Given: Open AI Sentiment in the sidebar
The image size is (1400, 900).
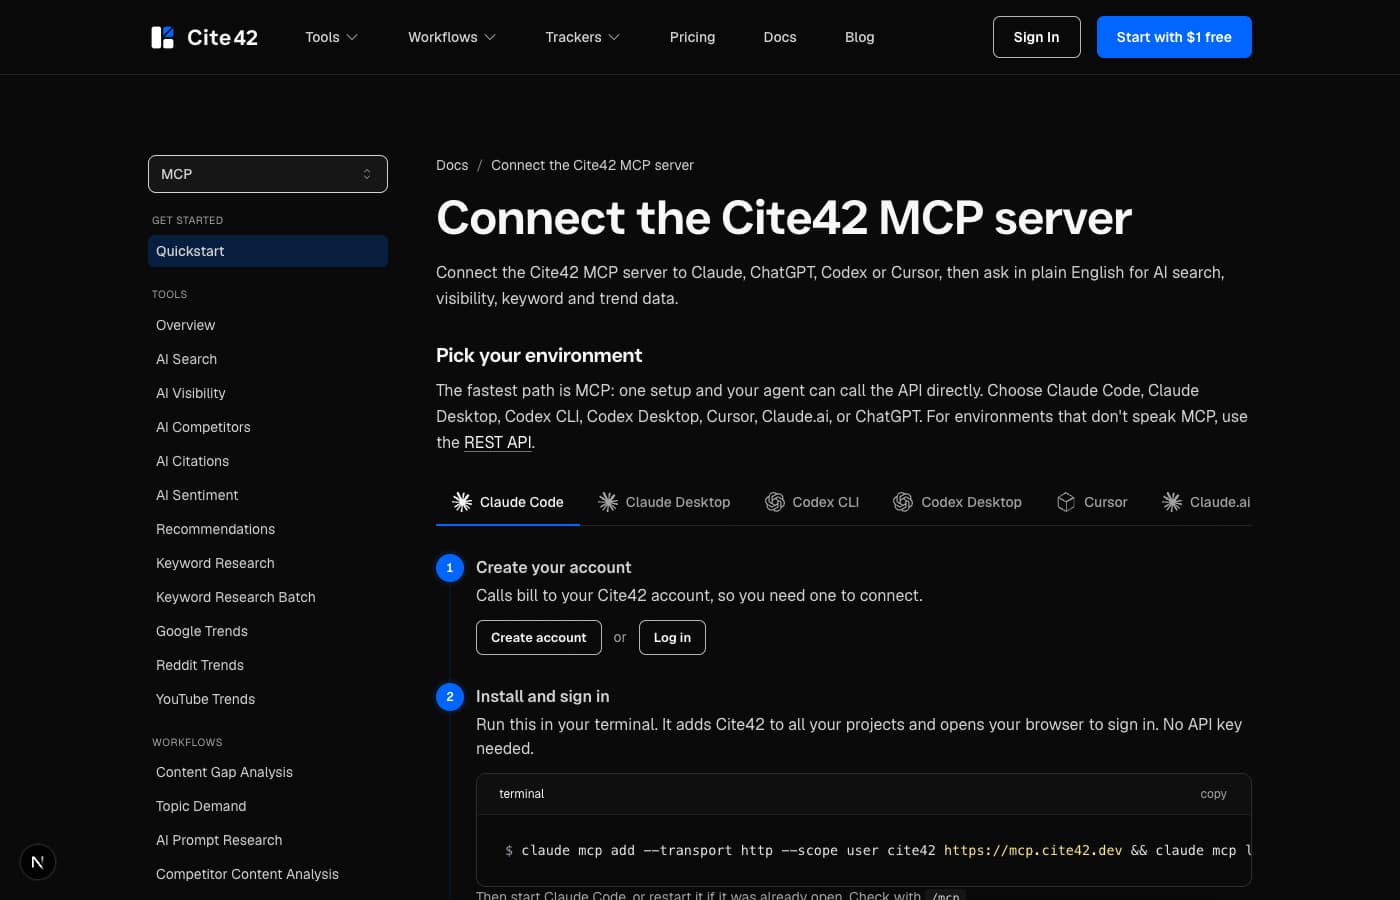Looking at the screenshot, I should tap(268, 495).
